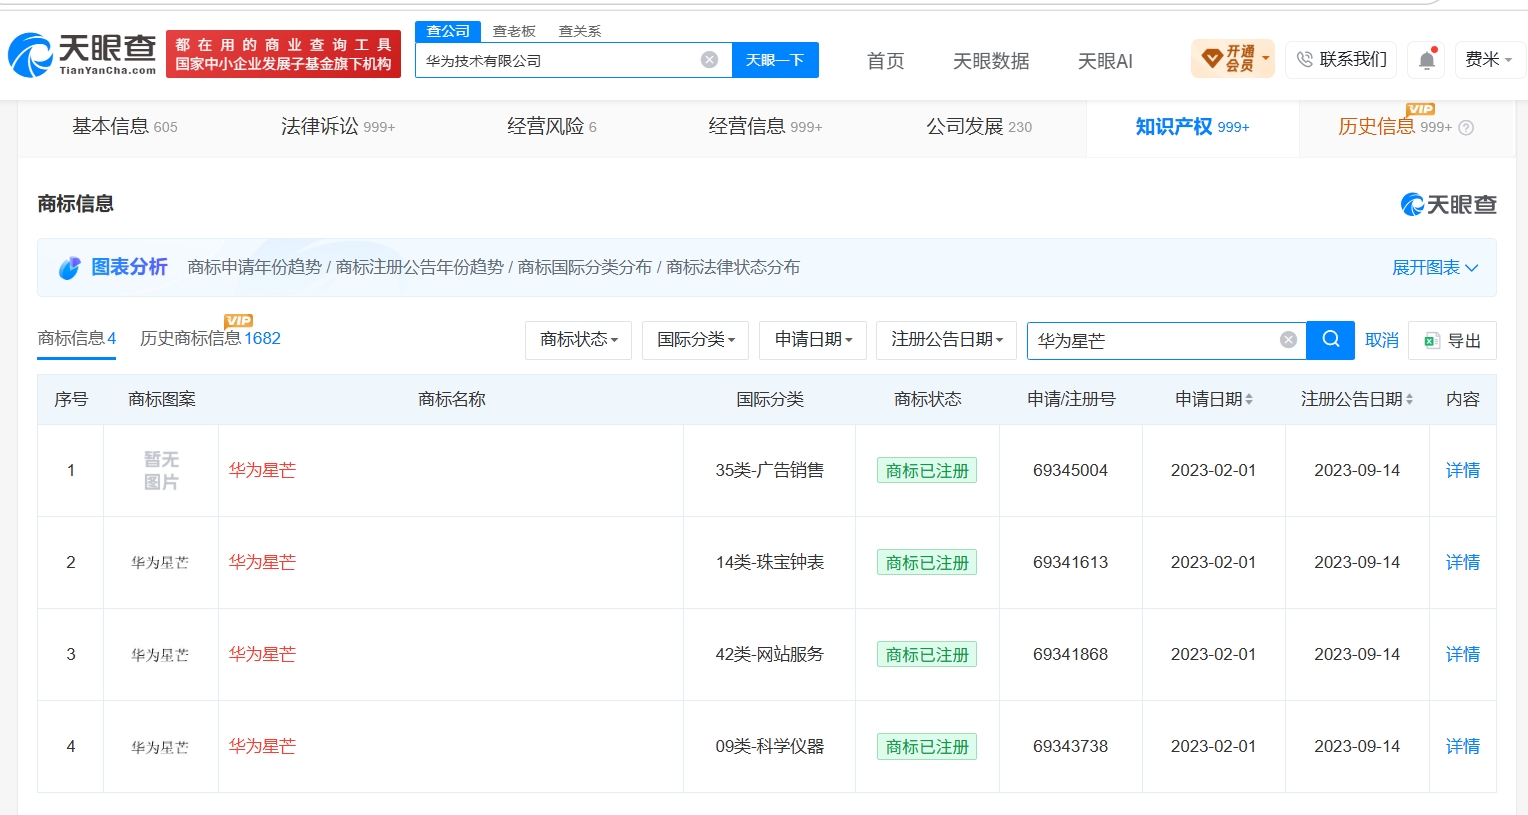Screen dimensions: 1528x815
Task: Open the 基本信息 tab
Action: click(125, 127)
